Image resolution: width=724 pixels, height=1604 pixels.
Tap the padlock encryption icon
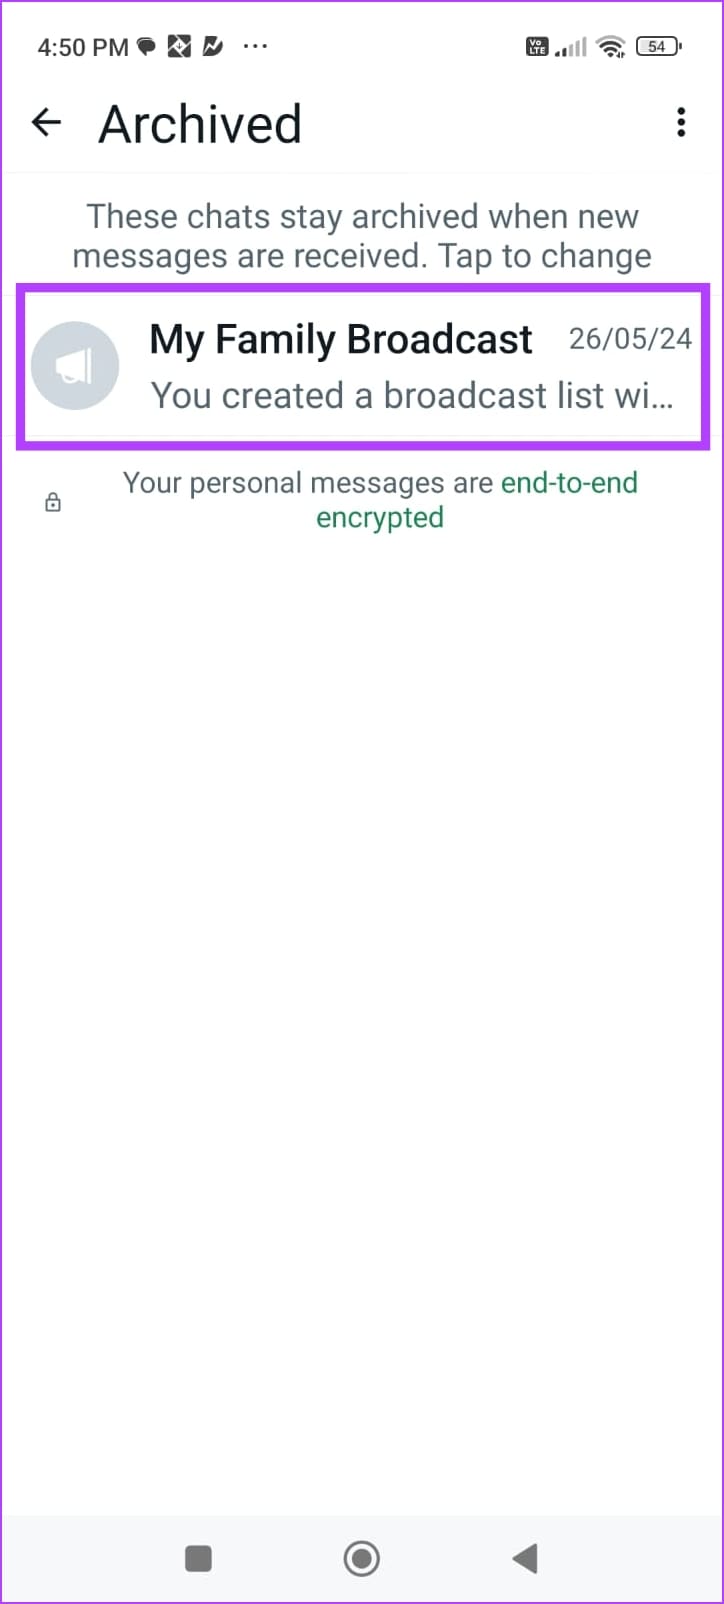(53, 501)
